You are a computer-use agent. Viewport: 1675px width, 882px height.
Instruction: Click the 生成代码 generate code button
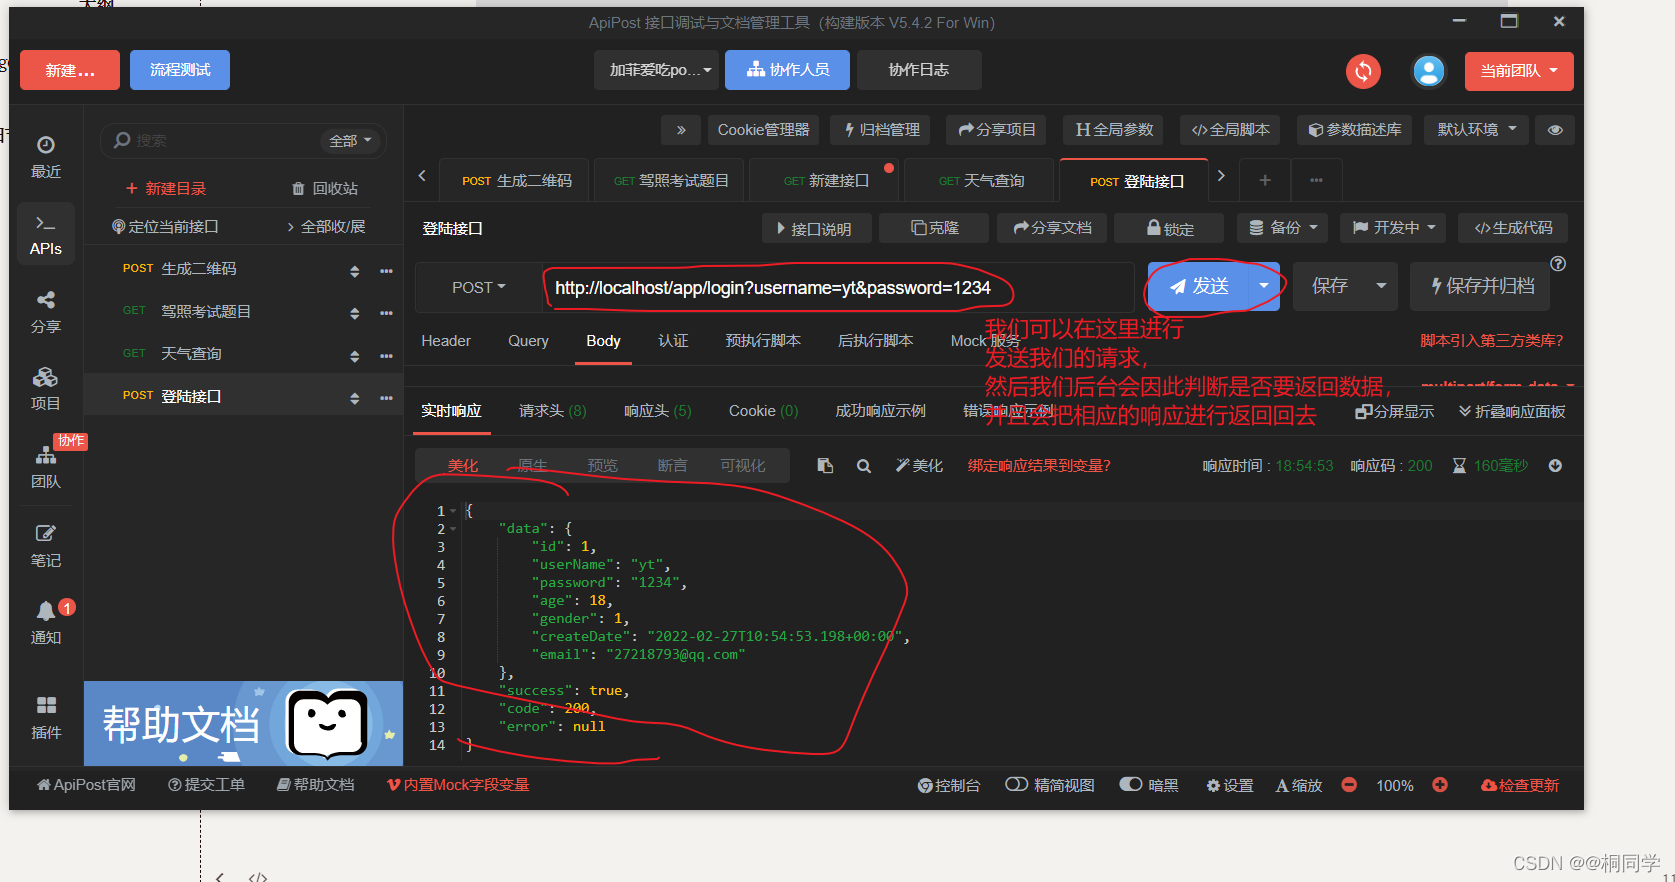pyautogui.click(x=1513, y=228)
